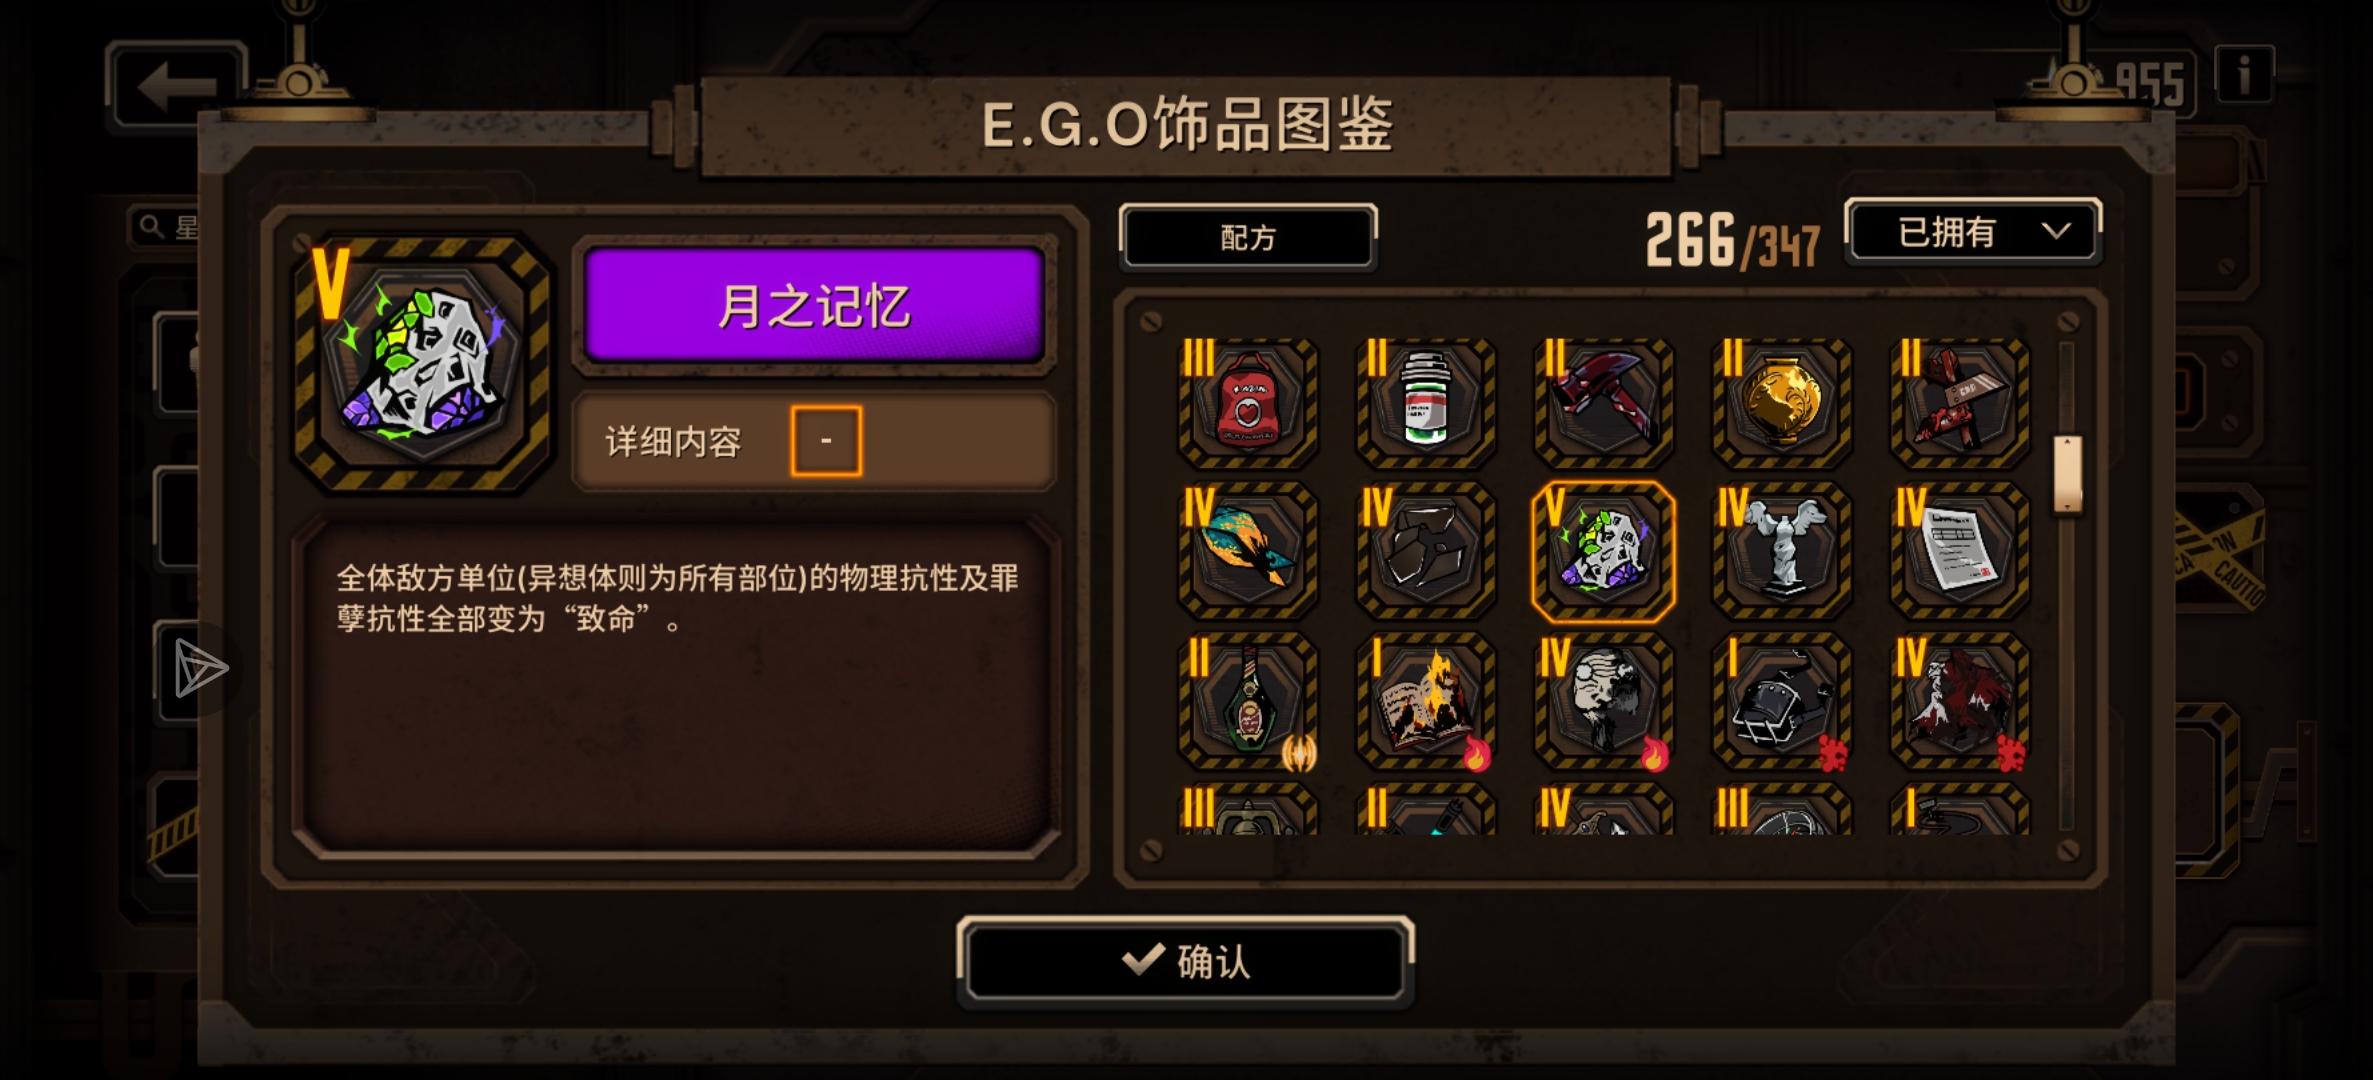Choose the burning book tier I gift
The width and height of the screenshot is (2373, 1080).
(x=1425, y=701)
